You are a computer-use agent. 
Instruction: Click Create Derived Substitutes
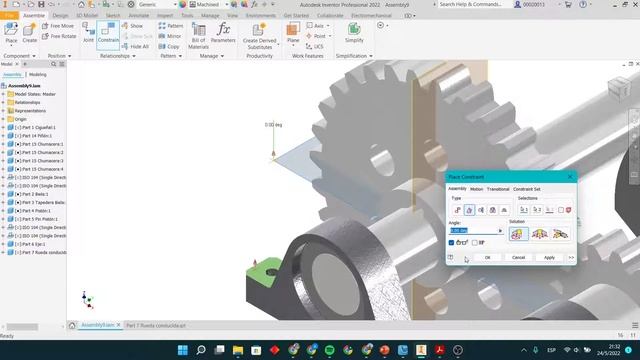[x=260, y=36]
